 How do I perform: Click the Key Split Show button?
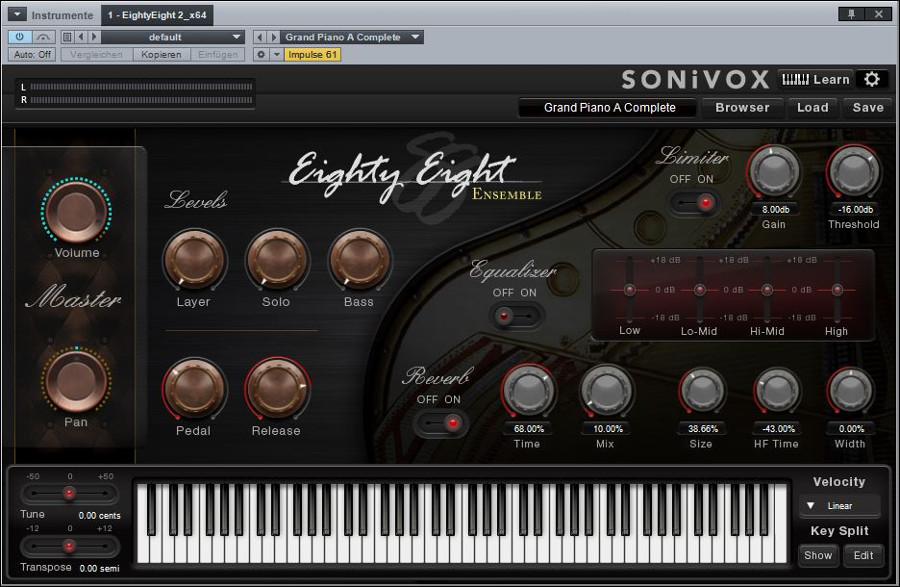coord(818,555)
